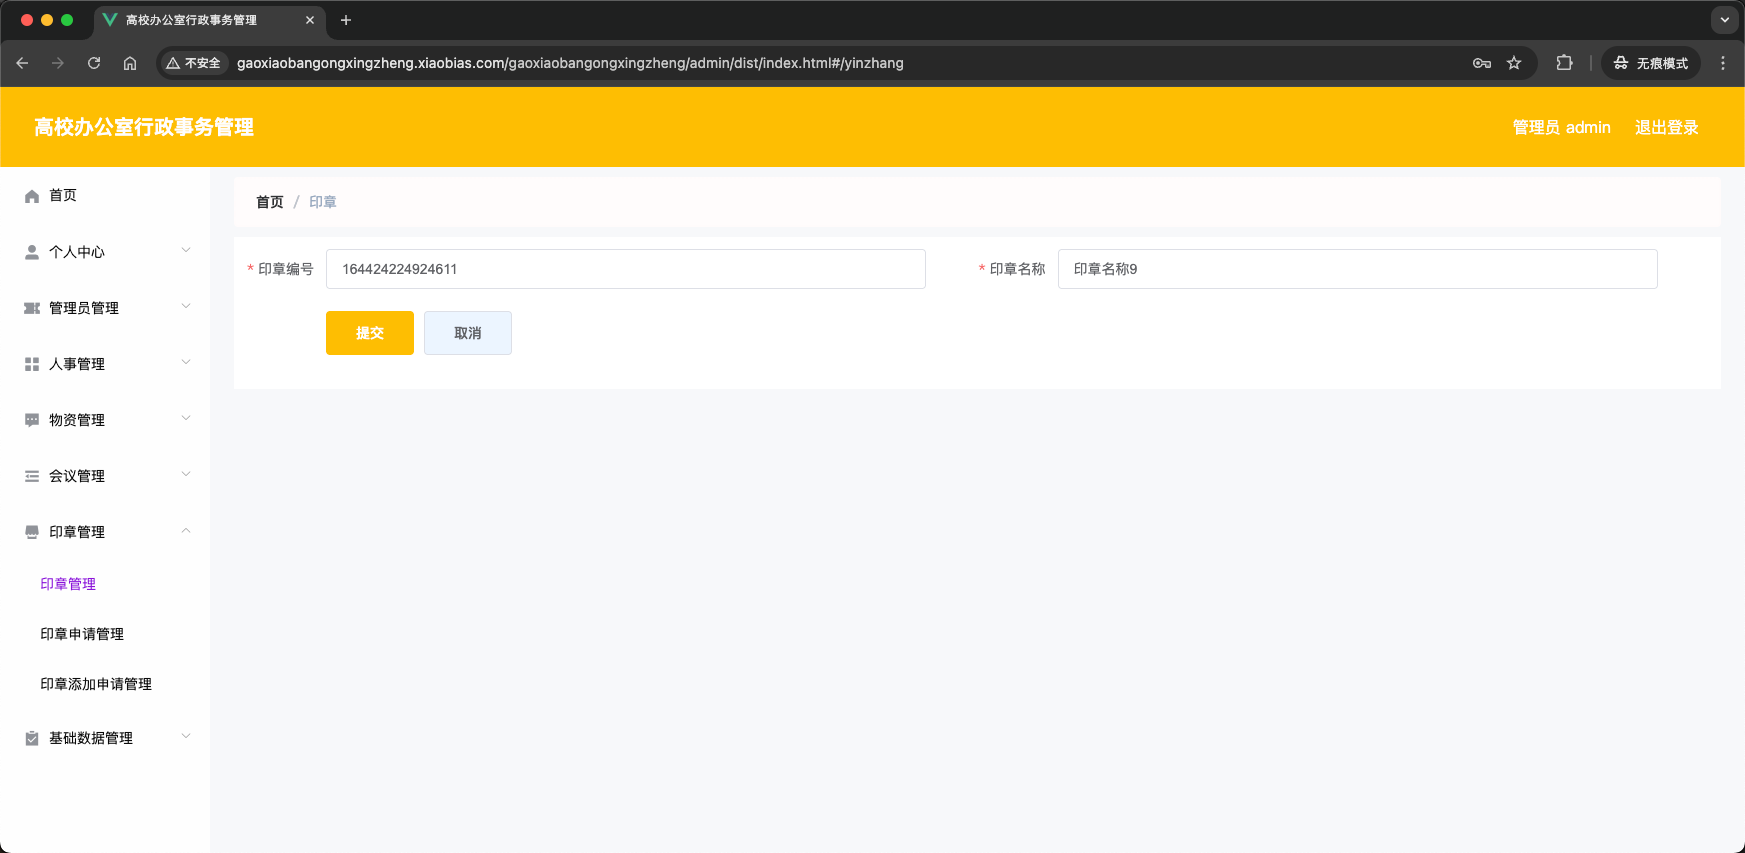The width and height of the screenshot is (1745, 853).
Task: Open the tab search dropdown arrow
Action: (1724, 19)
